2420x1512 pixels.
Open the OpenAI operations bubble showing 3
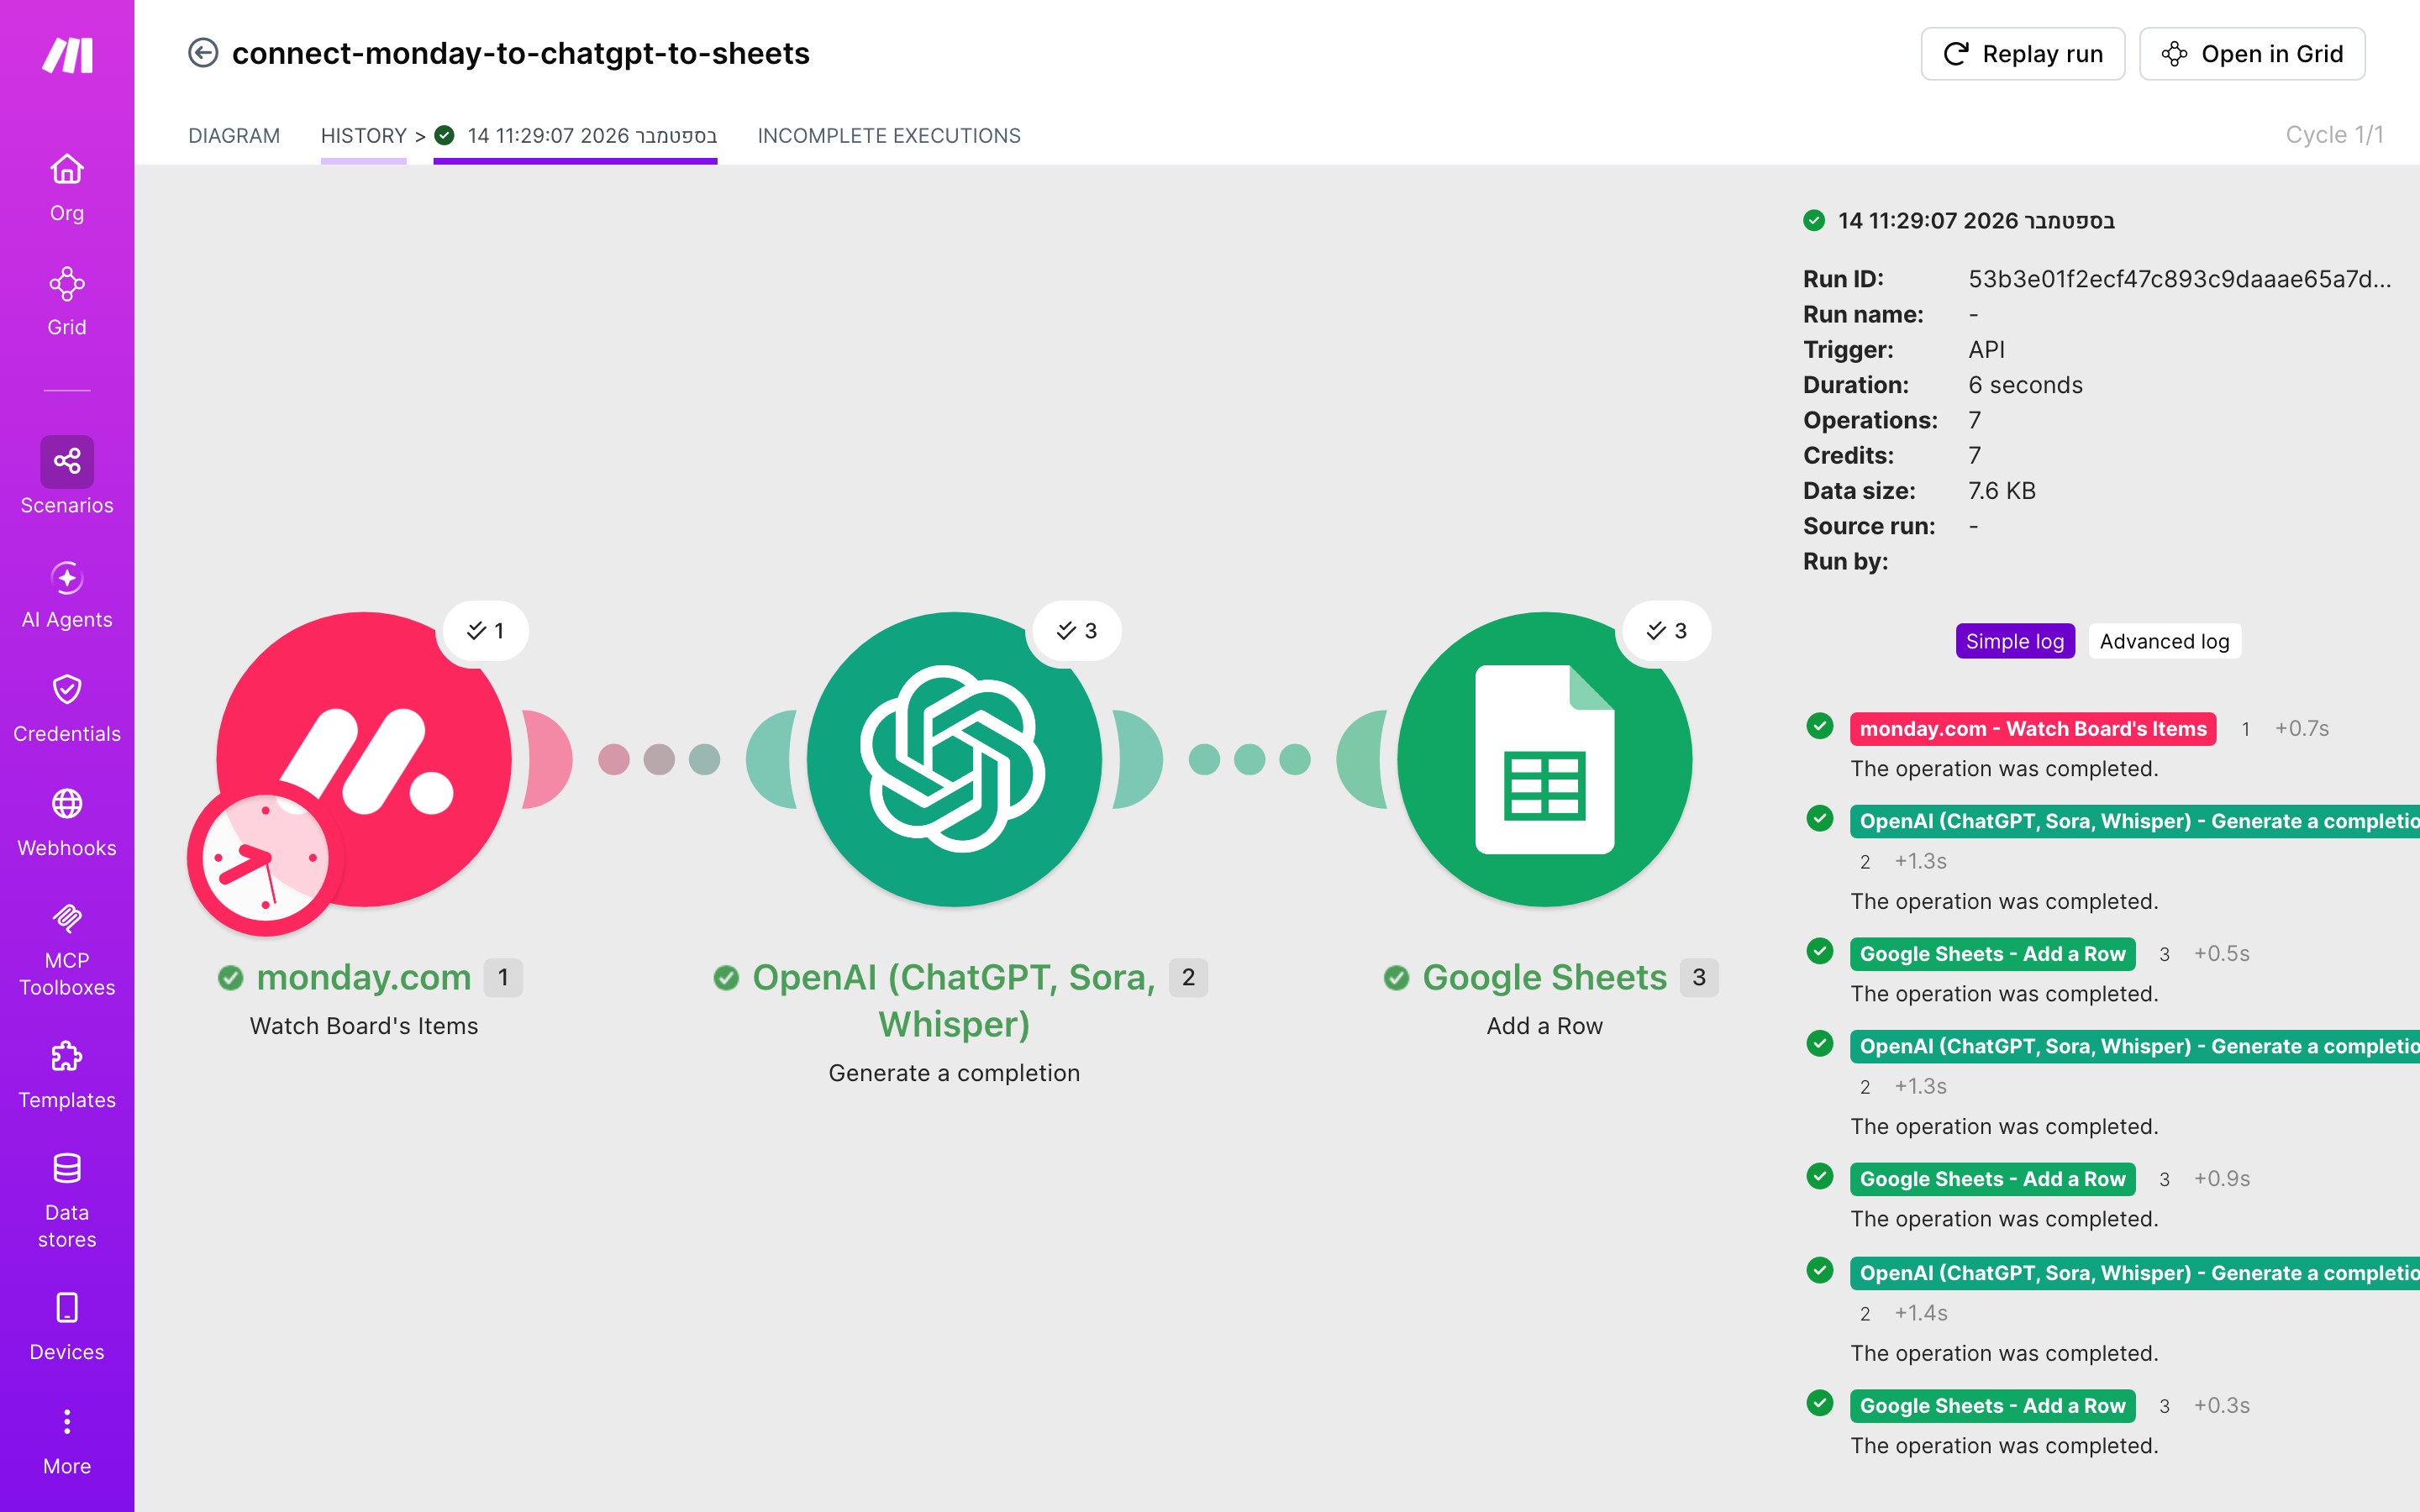[1077, 630]
